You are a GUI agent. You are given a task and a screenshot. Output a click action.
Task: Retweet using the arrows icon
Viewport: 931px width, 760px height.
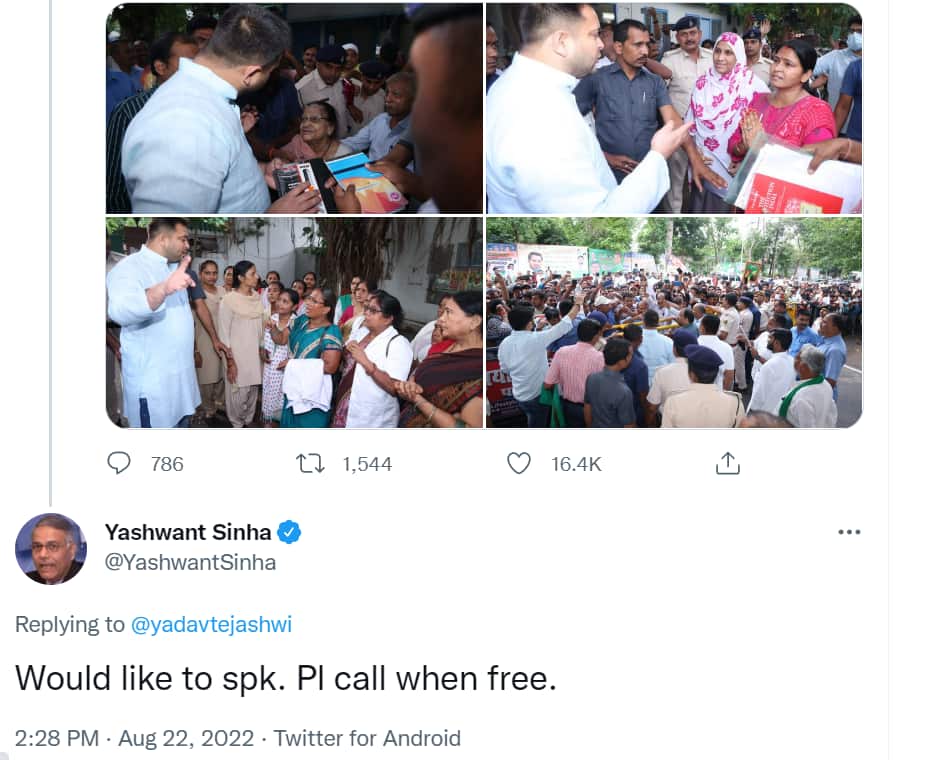(x=311, y=463)
